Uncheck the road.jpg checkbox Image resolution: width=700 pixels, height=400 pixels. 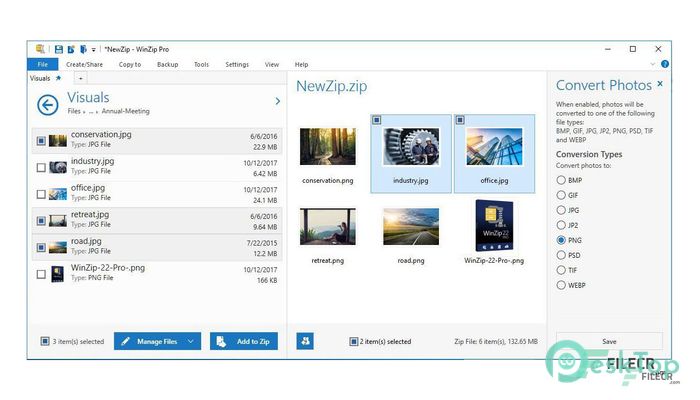pos(41,247)
